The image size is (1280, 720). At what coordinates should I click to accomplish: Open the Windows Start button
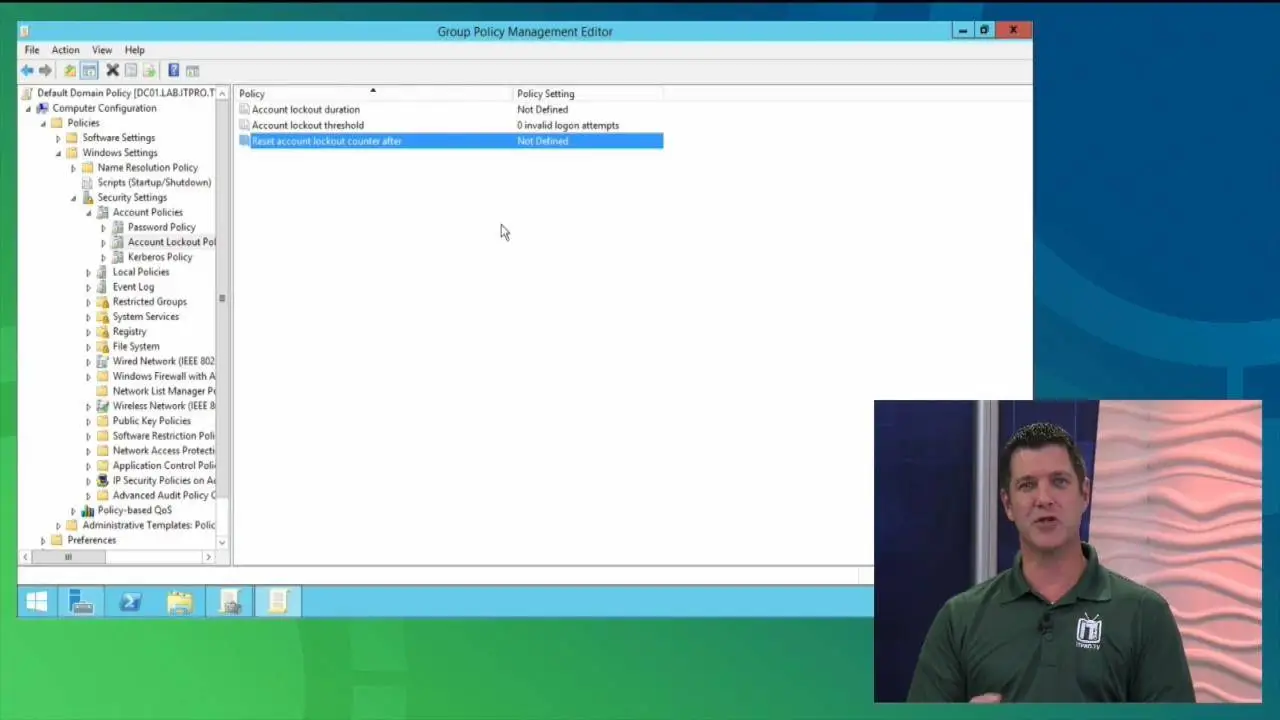click(x=37, y=602)
